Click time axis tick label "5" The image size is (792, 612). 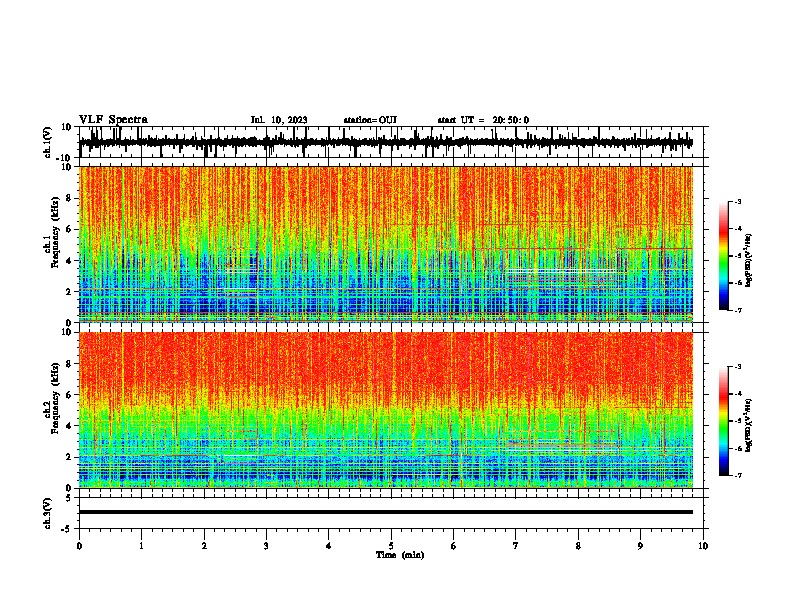tap(391, 546)
